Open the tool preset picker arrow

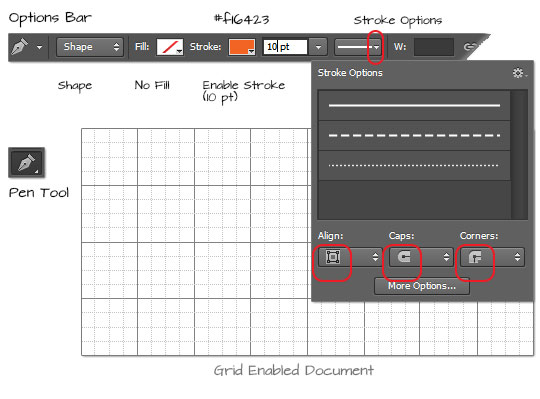point(40,47)
